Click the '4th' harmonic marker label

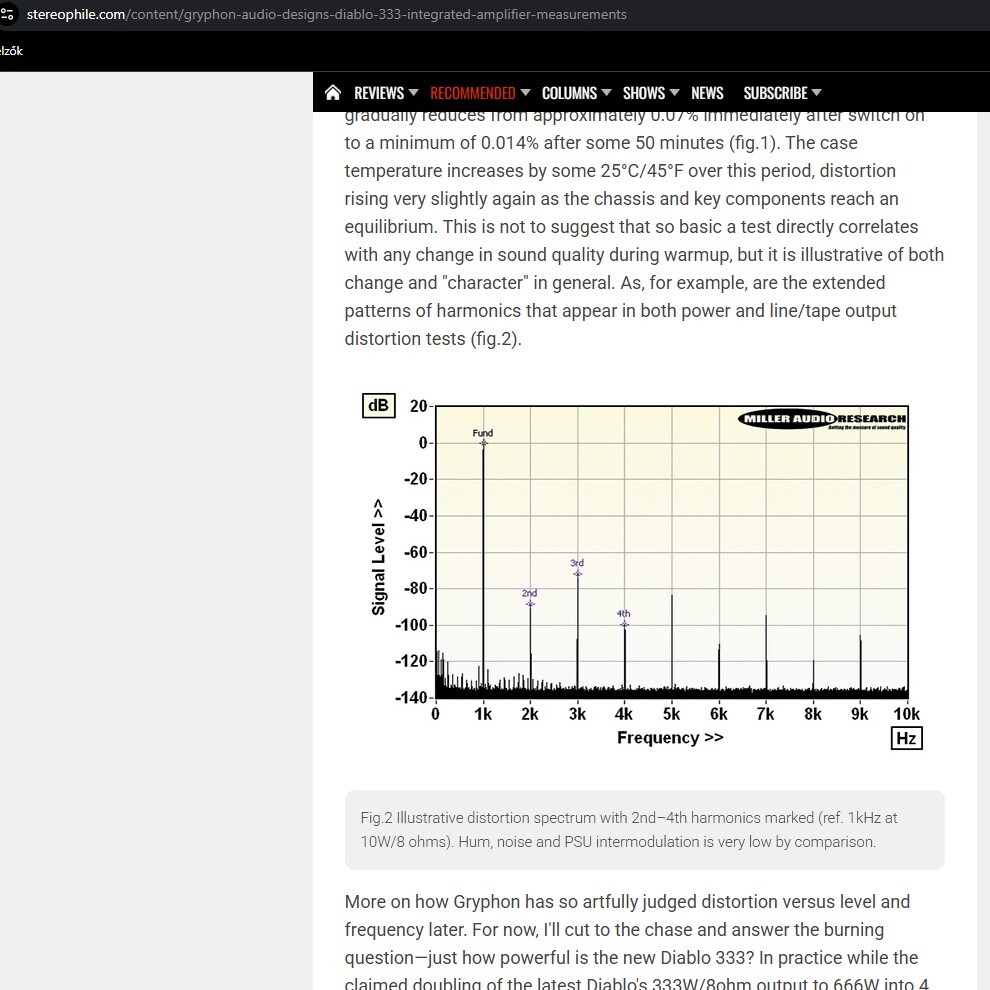point(624,613)
